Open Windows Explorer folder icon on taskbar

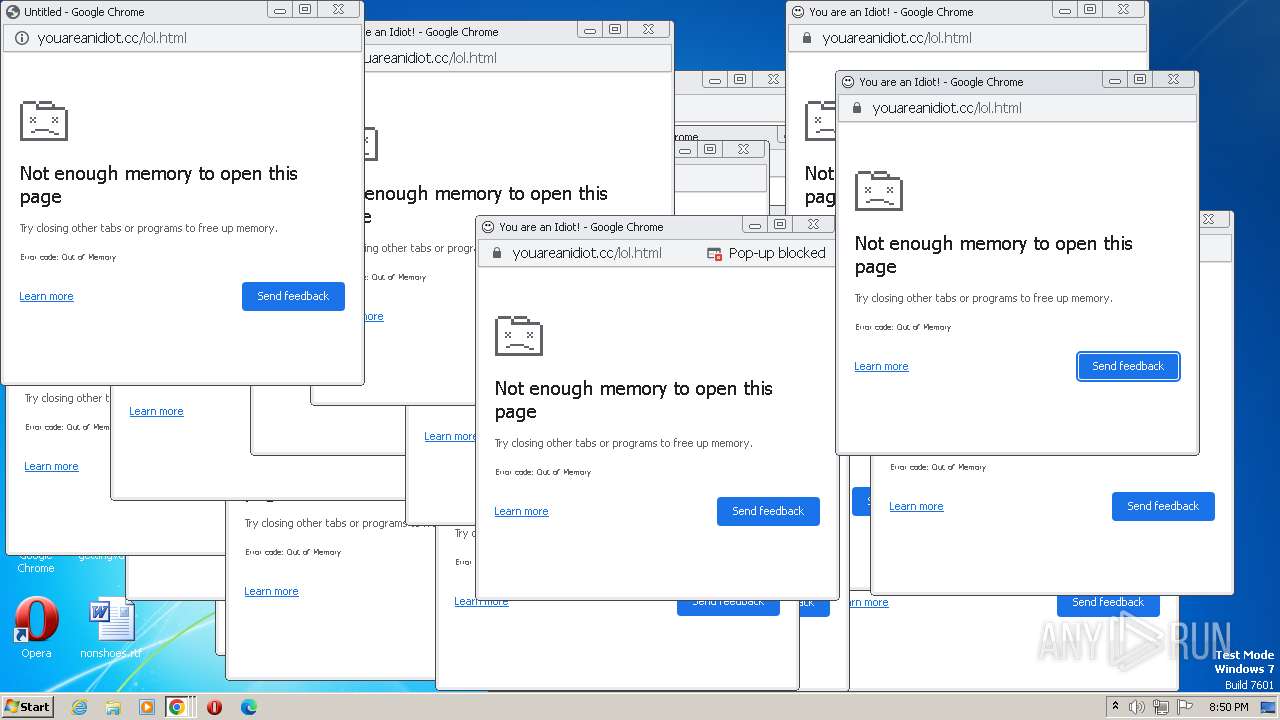tap(113, 707)
